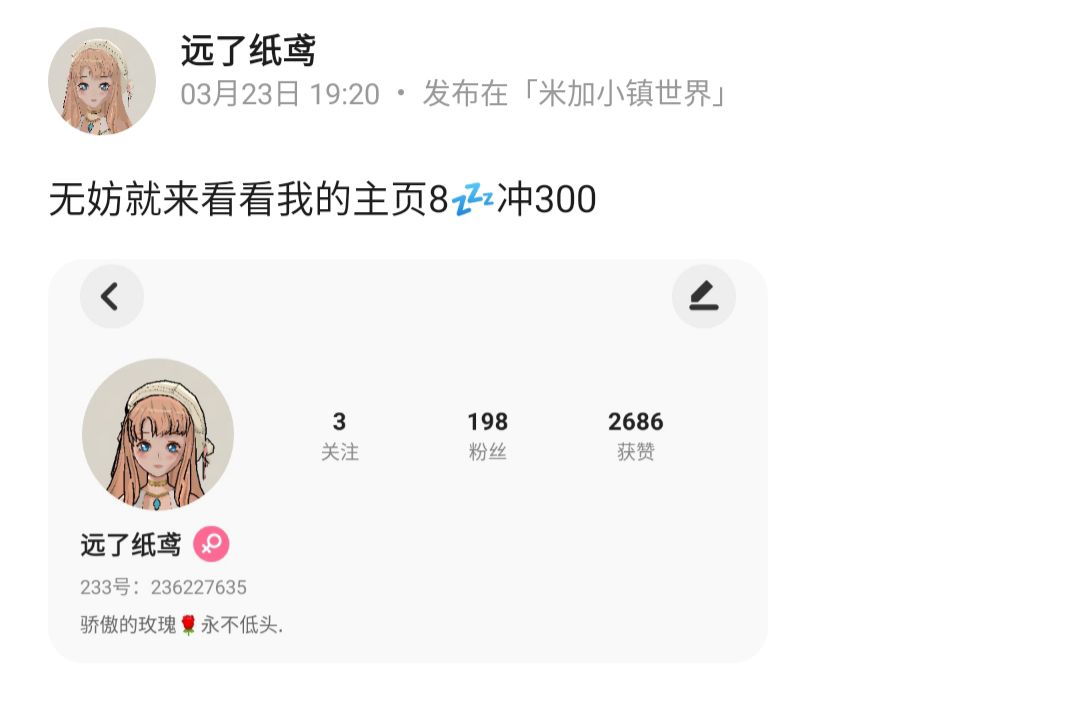Click the pink female gender badge
The height and width of the screenshot is (714, 1080).
click(211, 544)
